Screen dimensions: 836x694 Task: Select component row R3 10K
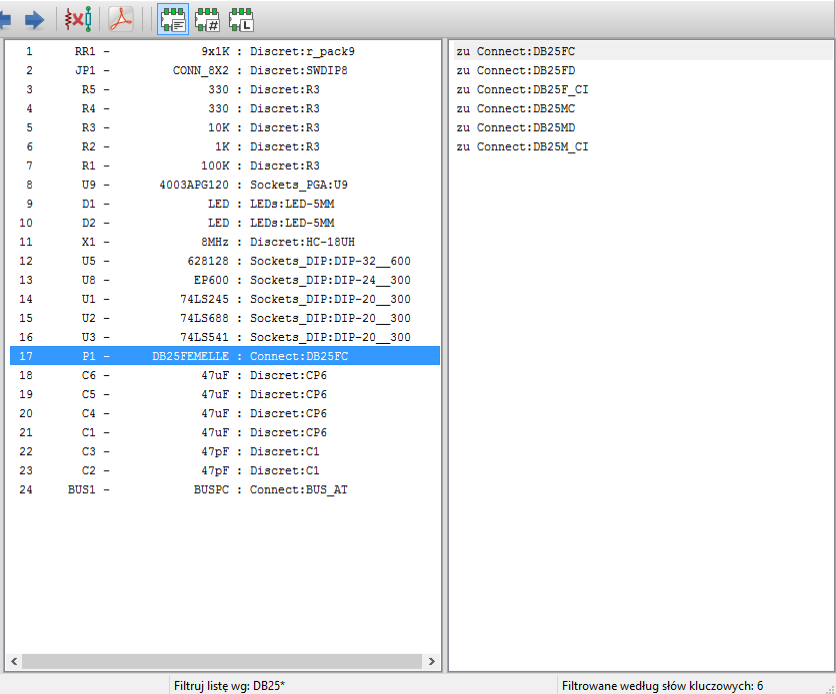[224, 128]
